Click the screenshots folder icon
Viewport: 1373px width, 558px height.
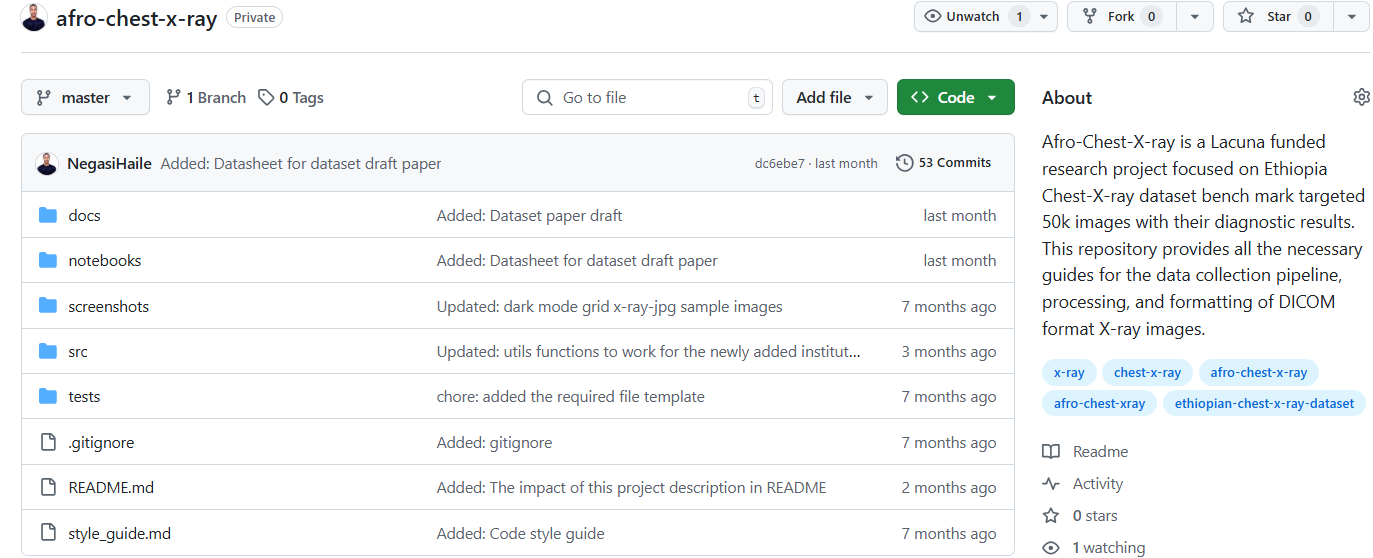coord(48,306)
